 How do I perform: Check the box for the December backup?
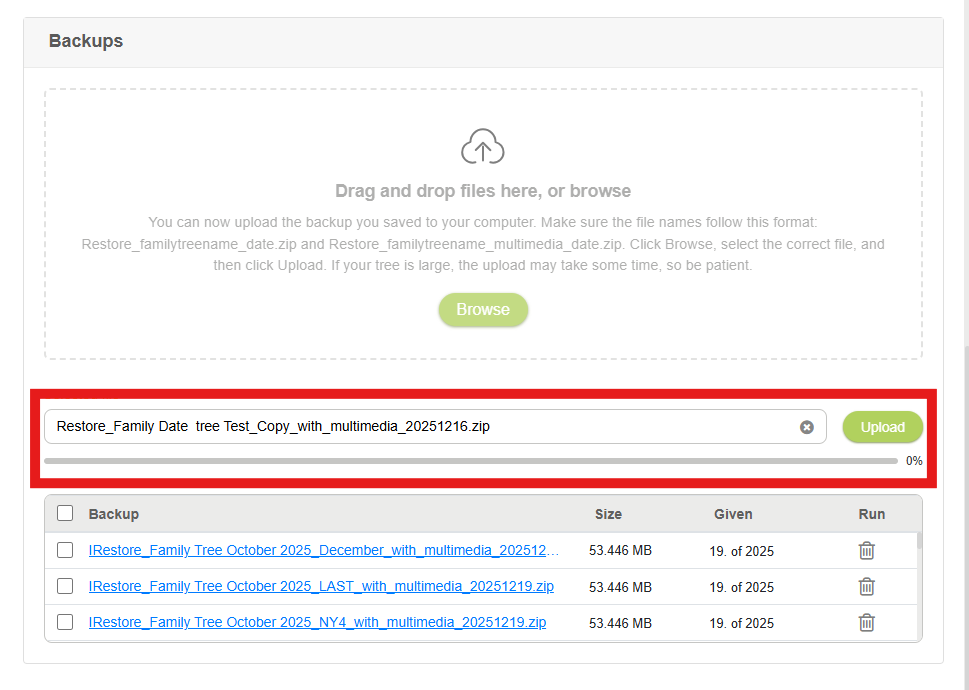[65, 550]
